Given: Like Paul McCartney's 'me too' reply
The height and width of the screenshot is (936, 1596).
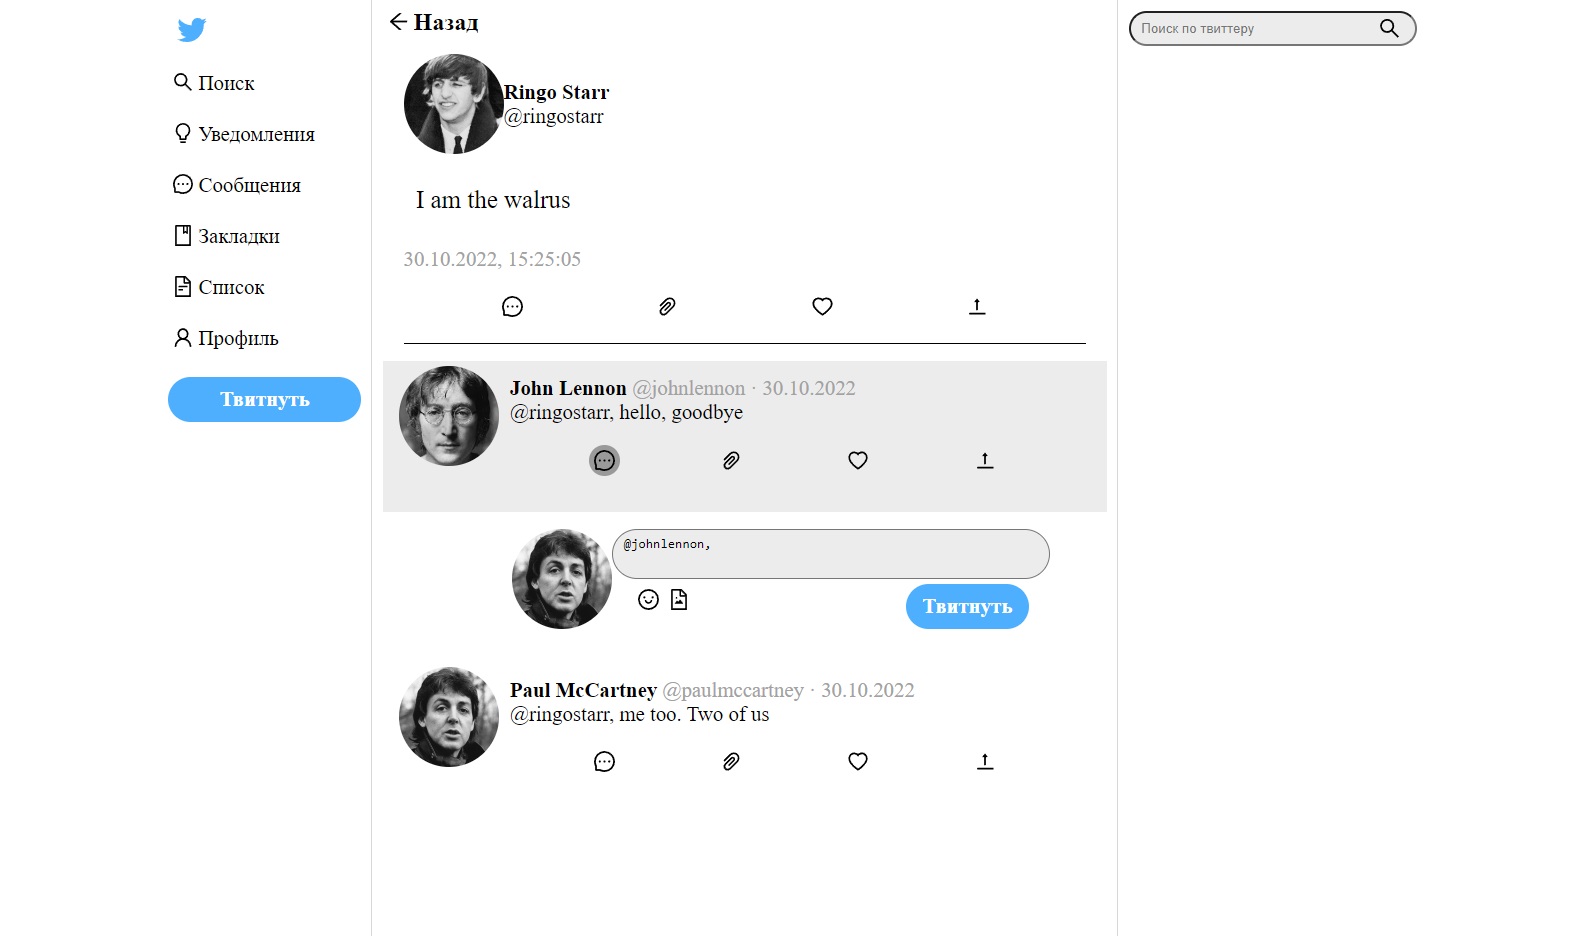Looking at the screenshot, I should pyautogui.click(x=857, y=761).
